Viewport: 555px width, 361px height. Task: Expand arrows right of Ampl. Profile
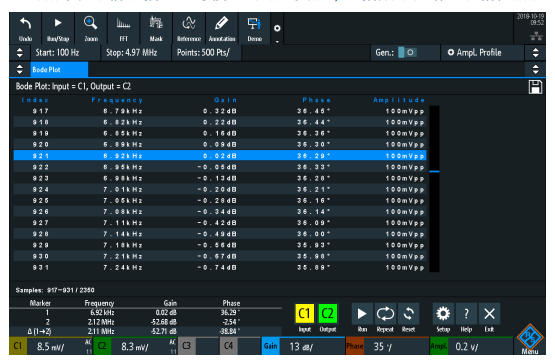[x=536, y=53]
